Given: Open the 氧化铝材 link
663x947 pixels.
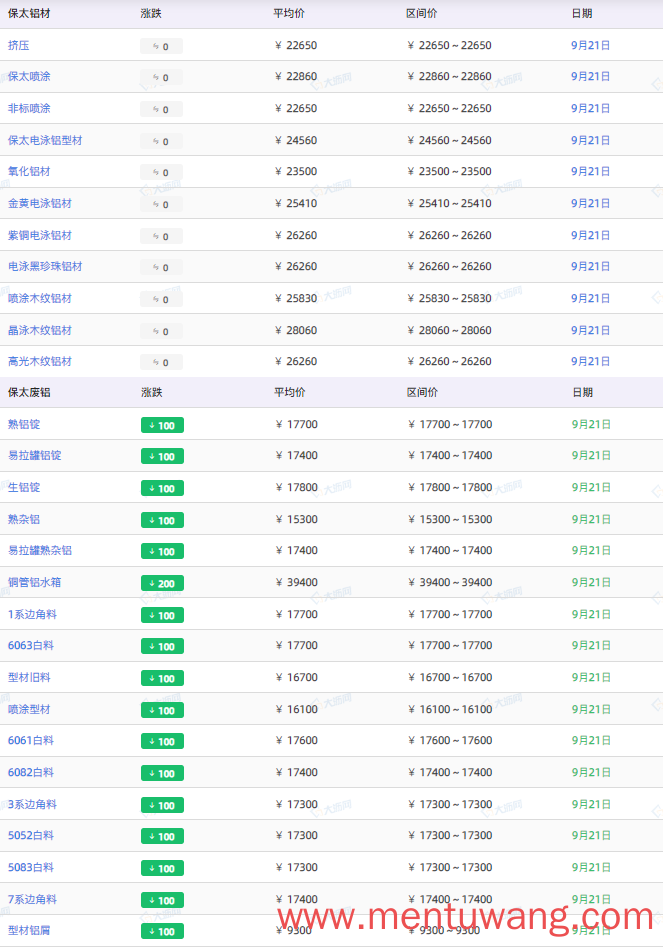Looking at the screenshot, I should pyautogui.click(x=29, y=172).
